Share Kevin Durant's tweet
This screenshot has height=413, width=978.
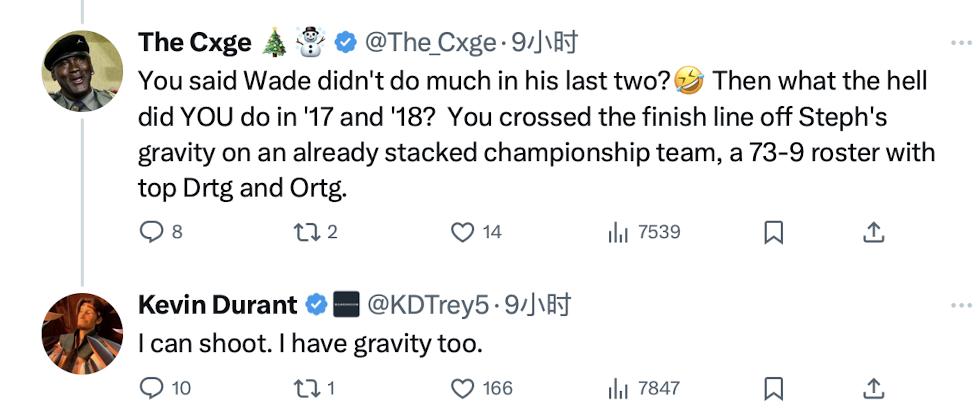(873, 388)
